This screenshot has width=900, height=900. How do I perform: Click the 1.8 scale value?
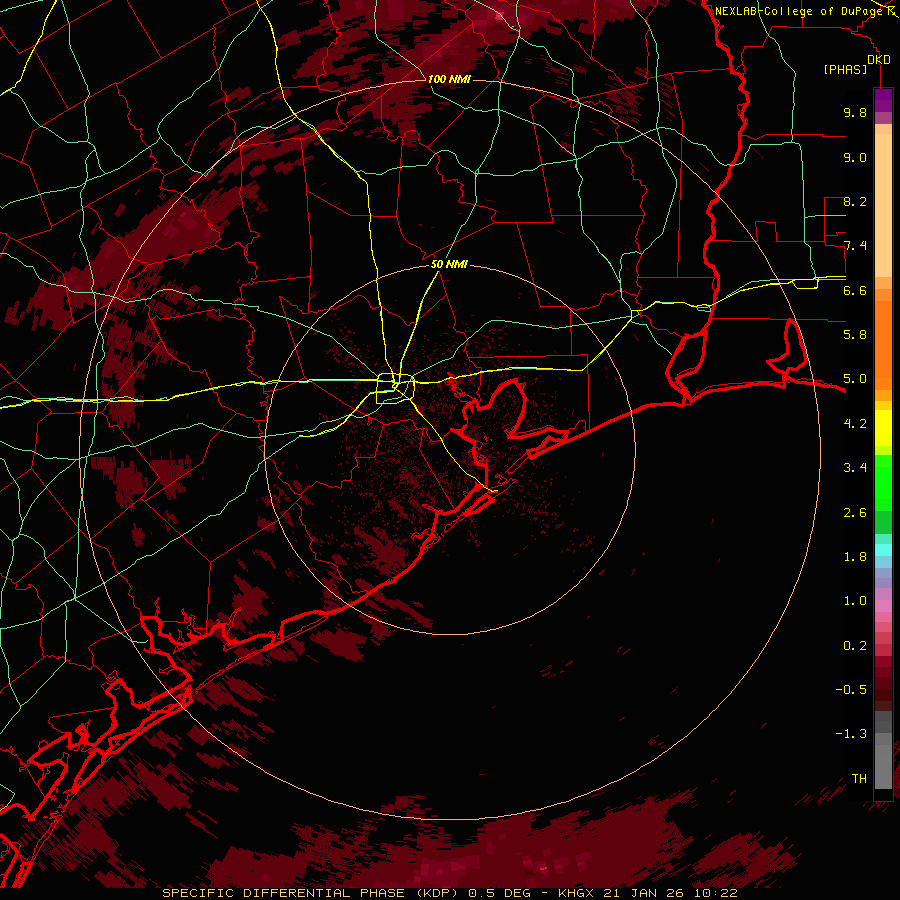(855, 557)
